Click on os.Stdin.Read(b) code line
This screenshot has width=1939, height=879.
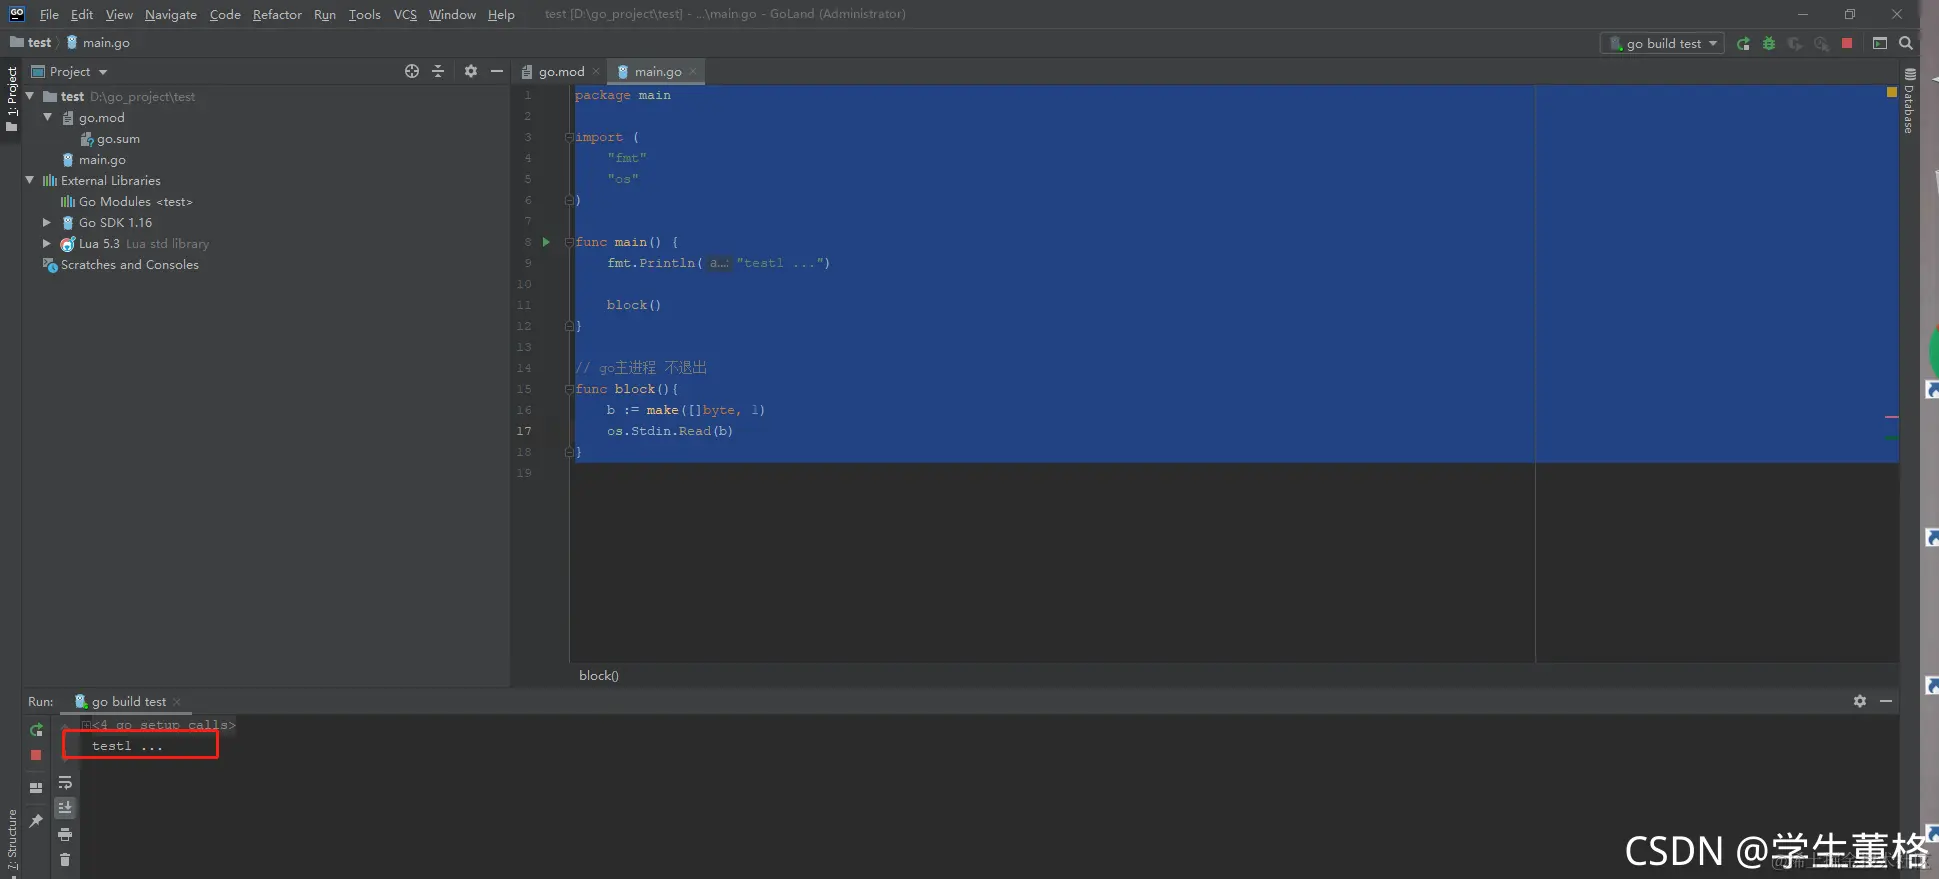(x=670, y=431)
